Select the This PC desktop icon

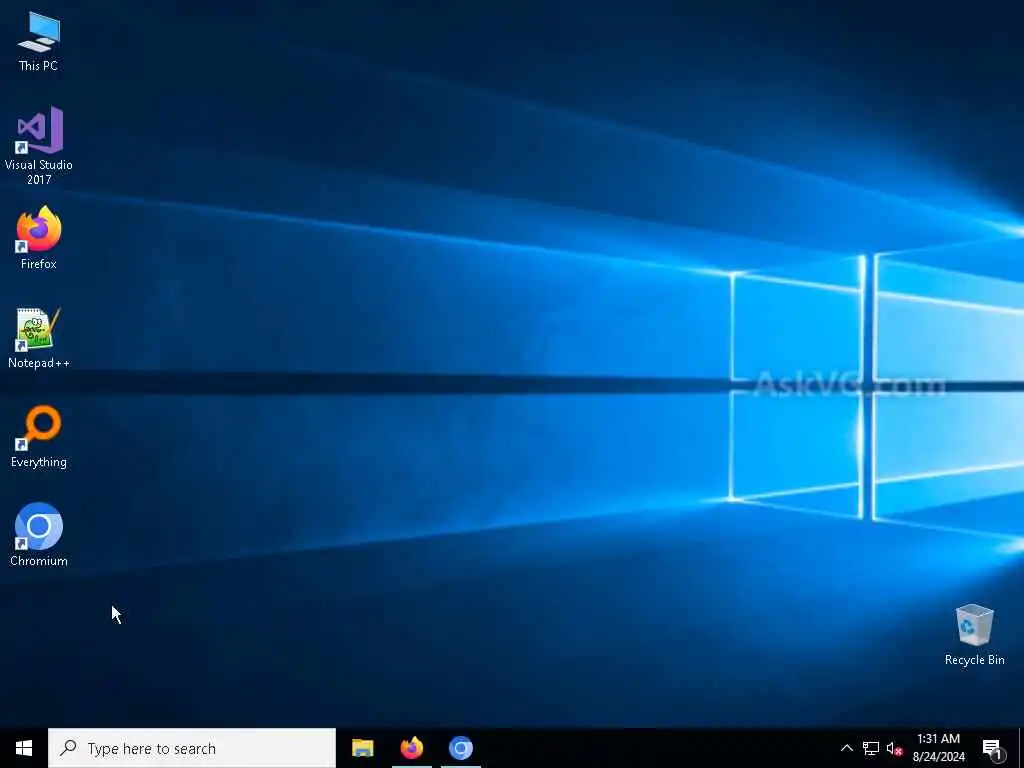click(39, 41)
